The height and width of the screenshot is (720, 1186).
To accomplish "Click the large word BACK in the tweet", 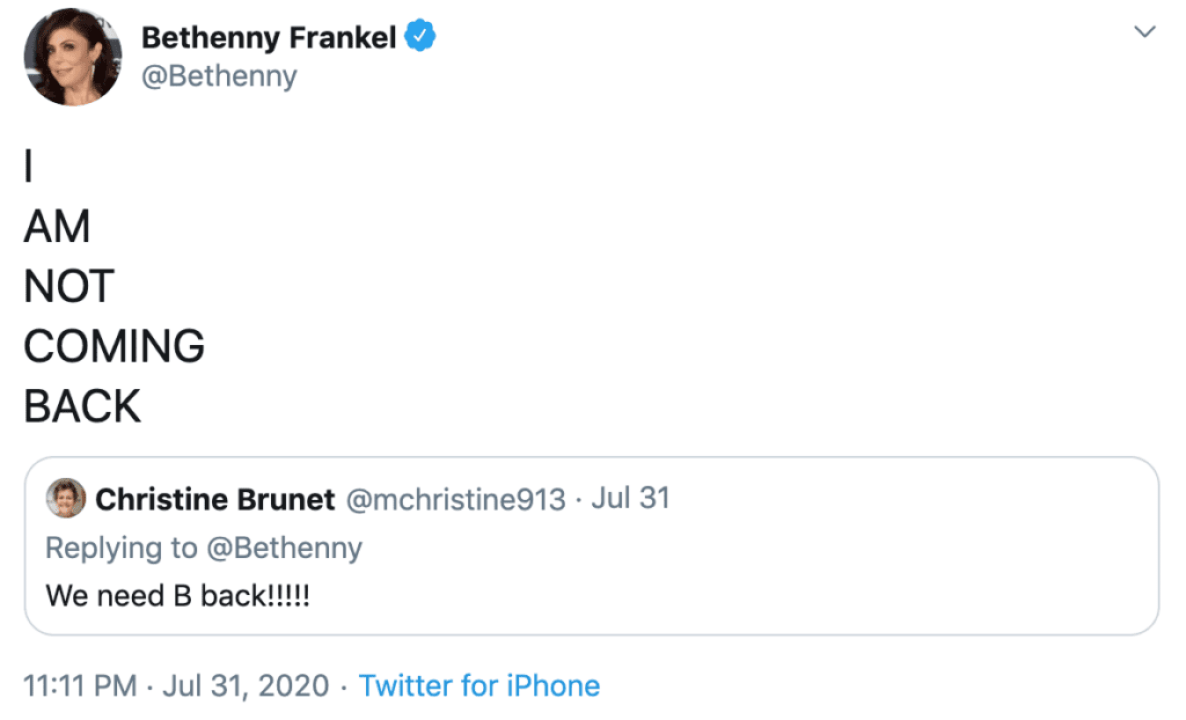I will pos(83,407).
